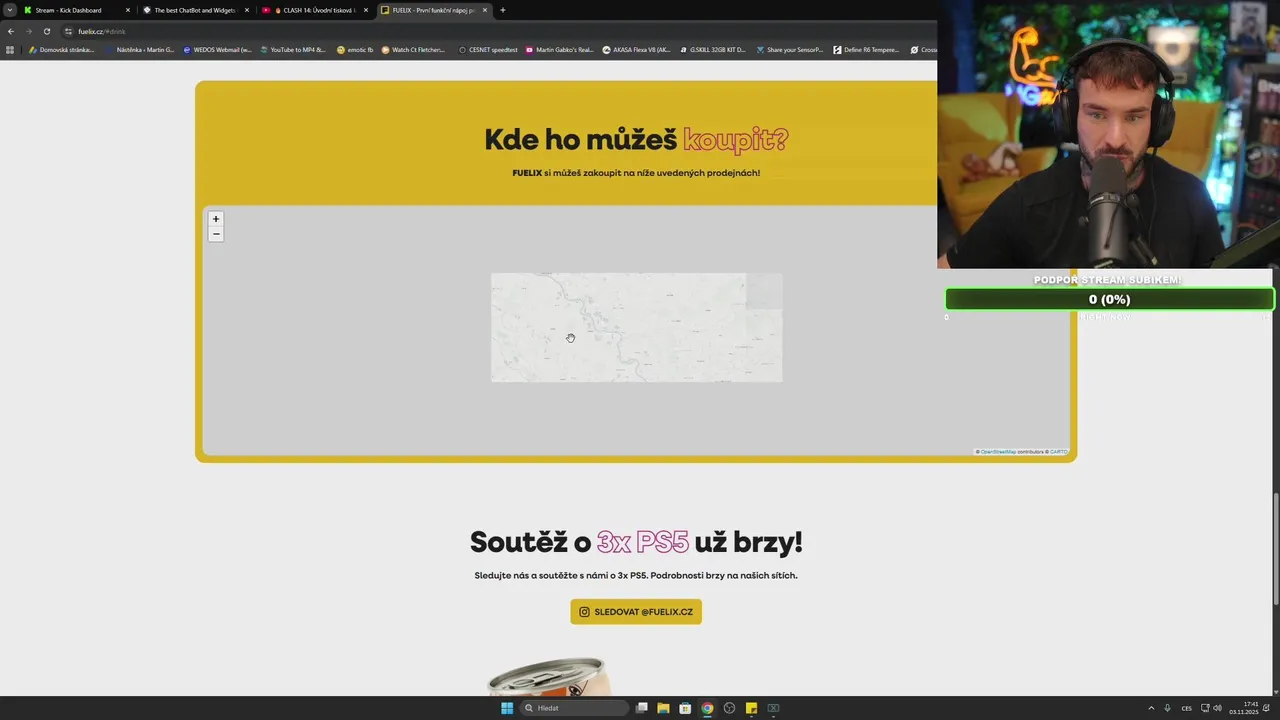Open the WEDOS Webmail bookmark
1280x720 pixels.
217,49
